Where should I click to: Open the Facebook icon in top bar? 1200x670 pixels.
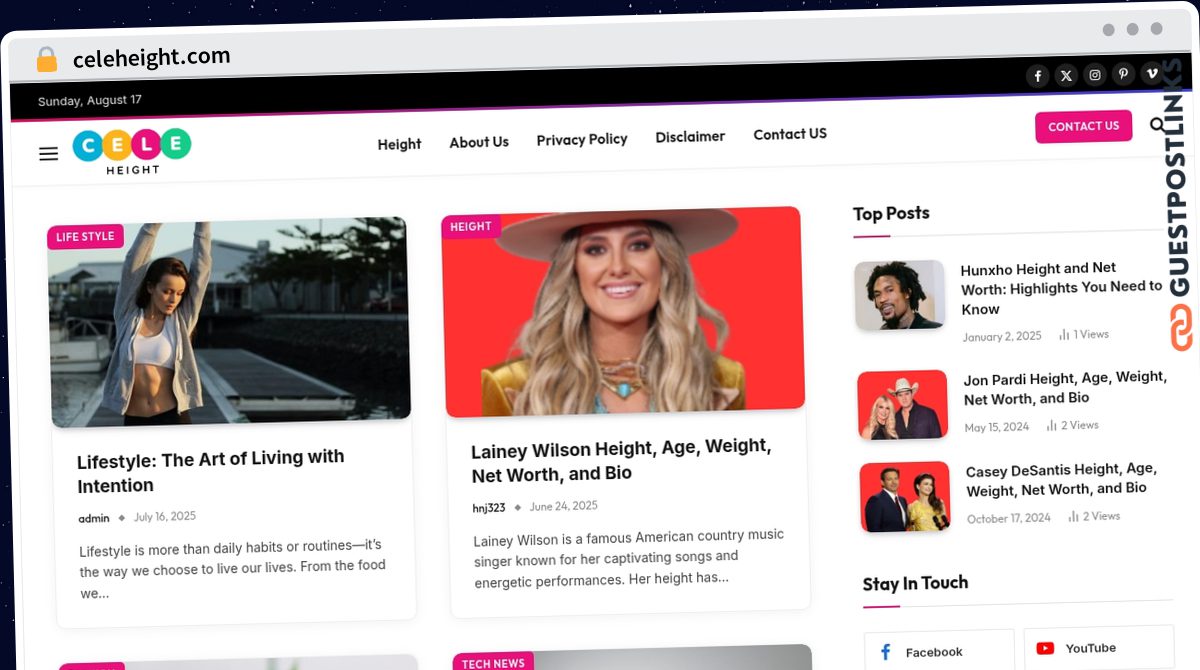click(x=1038, y=76)
